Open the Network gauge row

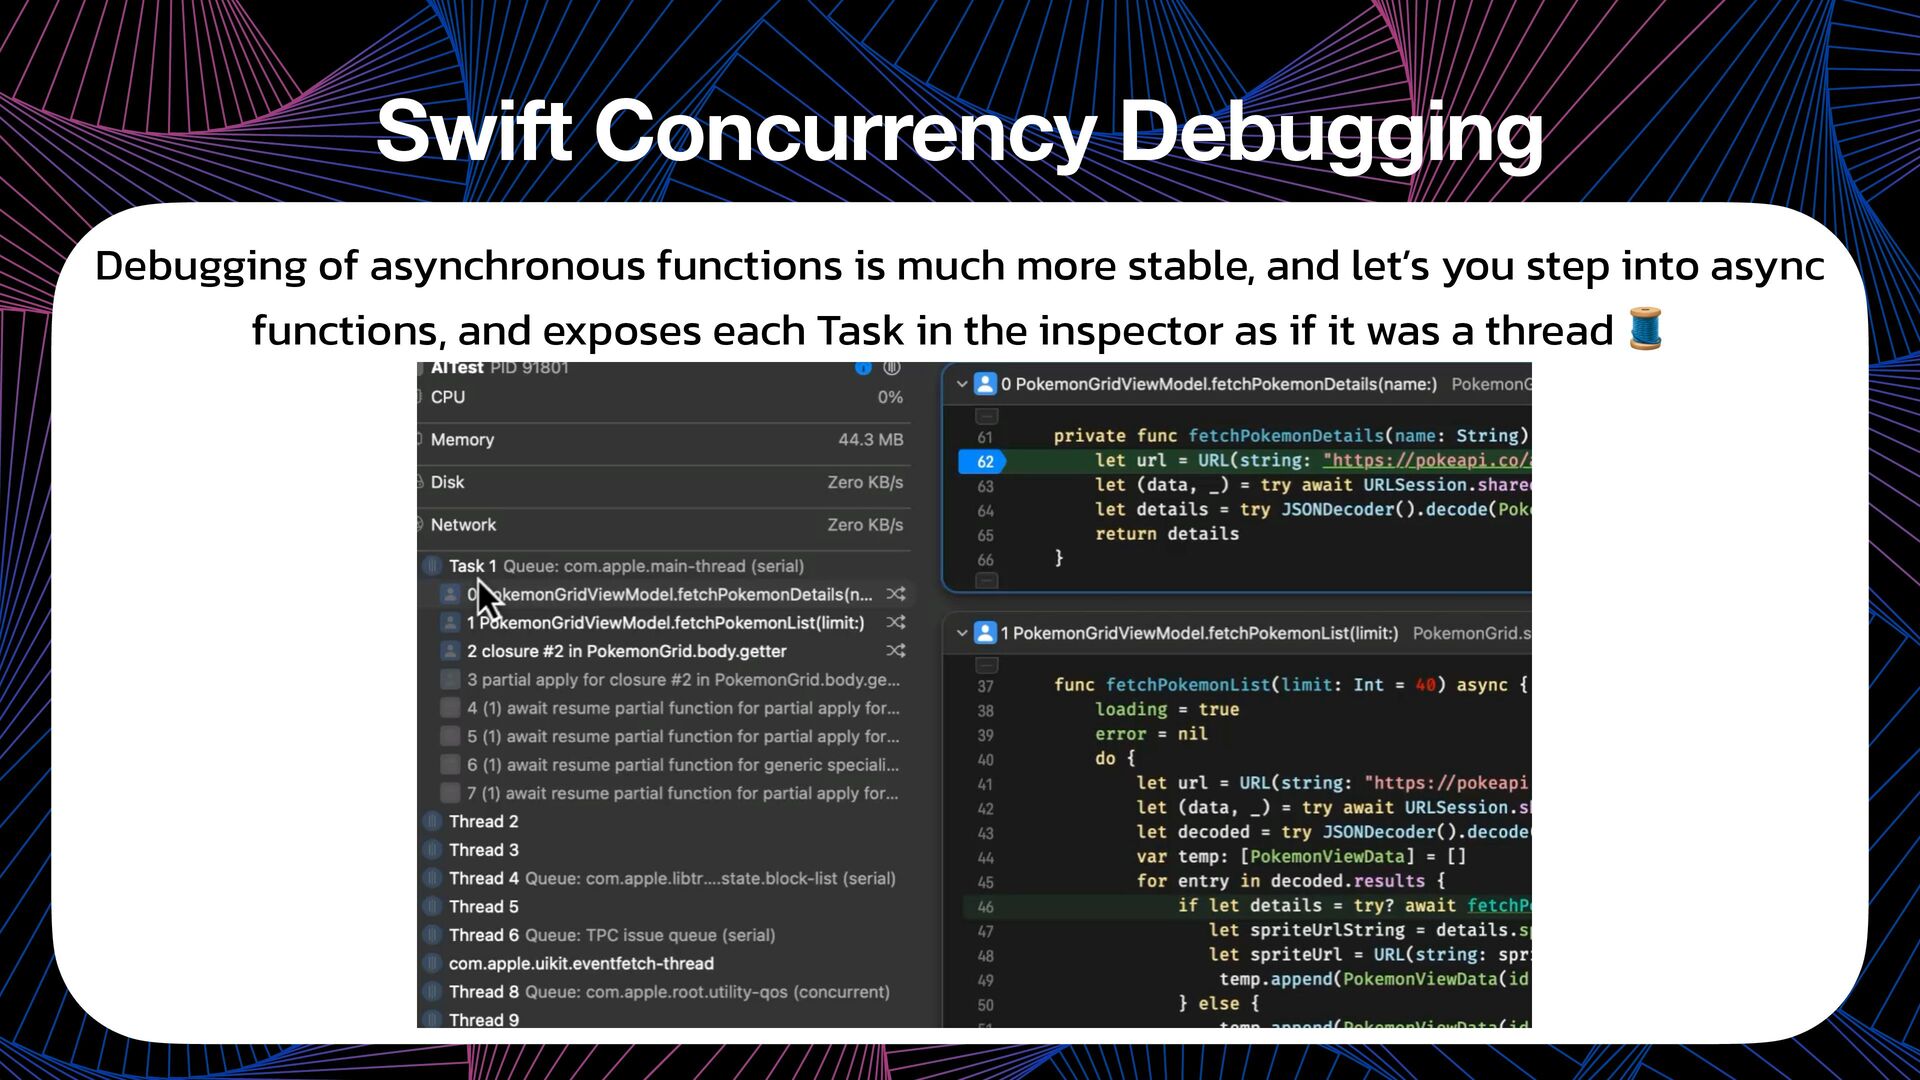click(x=663, y=525)
